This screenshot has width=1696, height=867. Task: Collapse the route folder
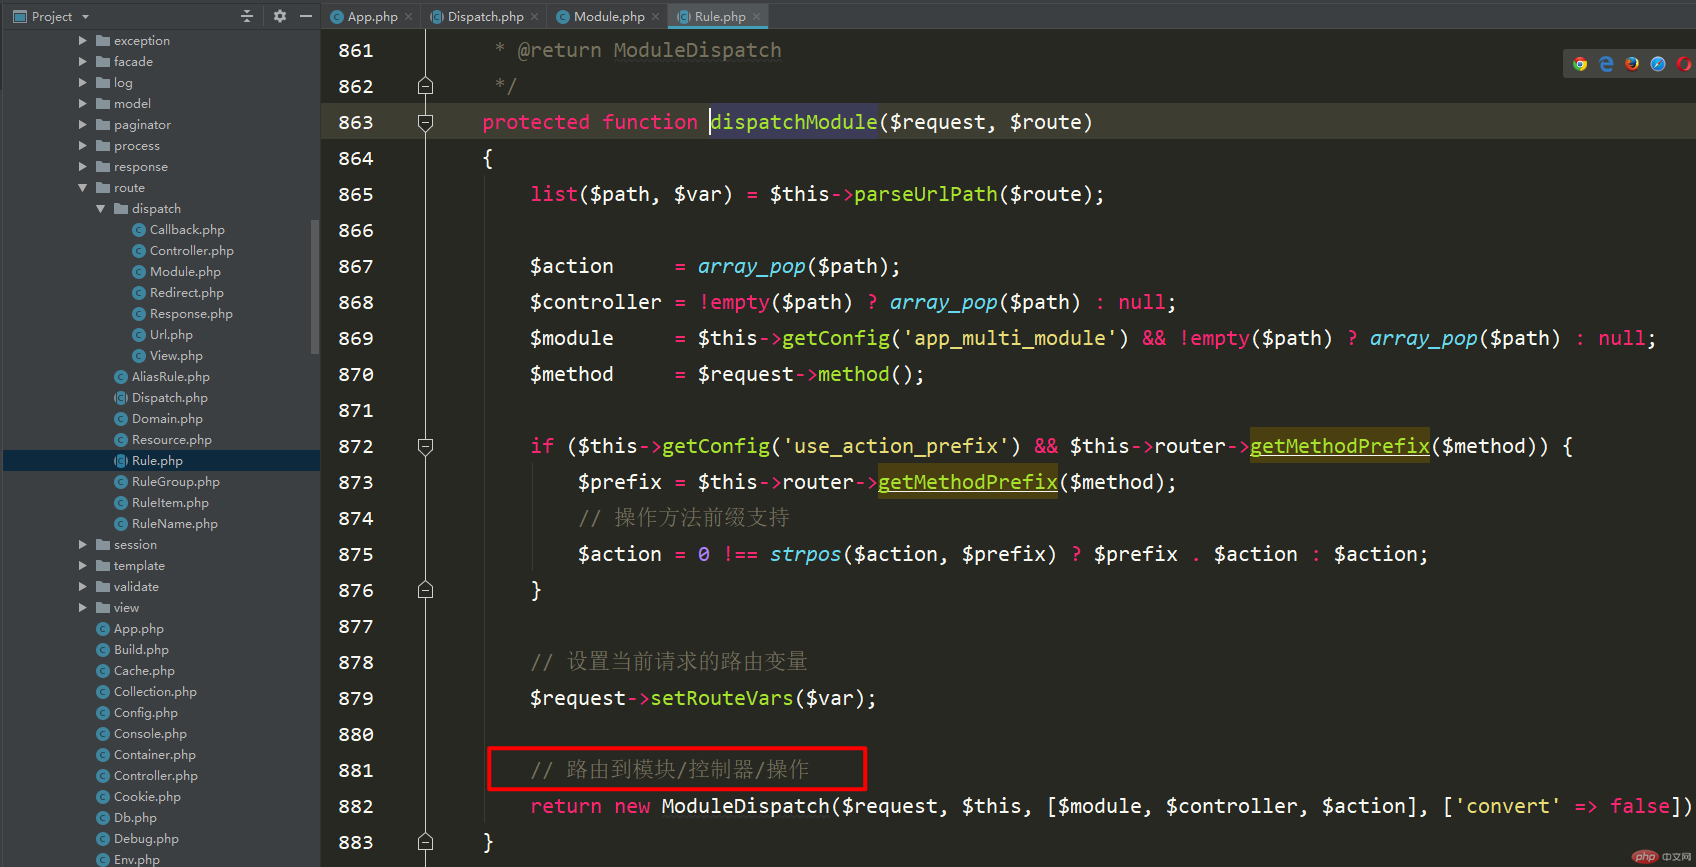click(x=83, y=188)
